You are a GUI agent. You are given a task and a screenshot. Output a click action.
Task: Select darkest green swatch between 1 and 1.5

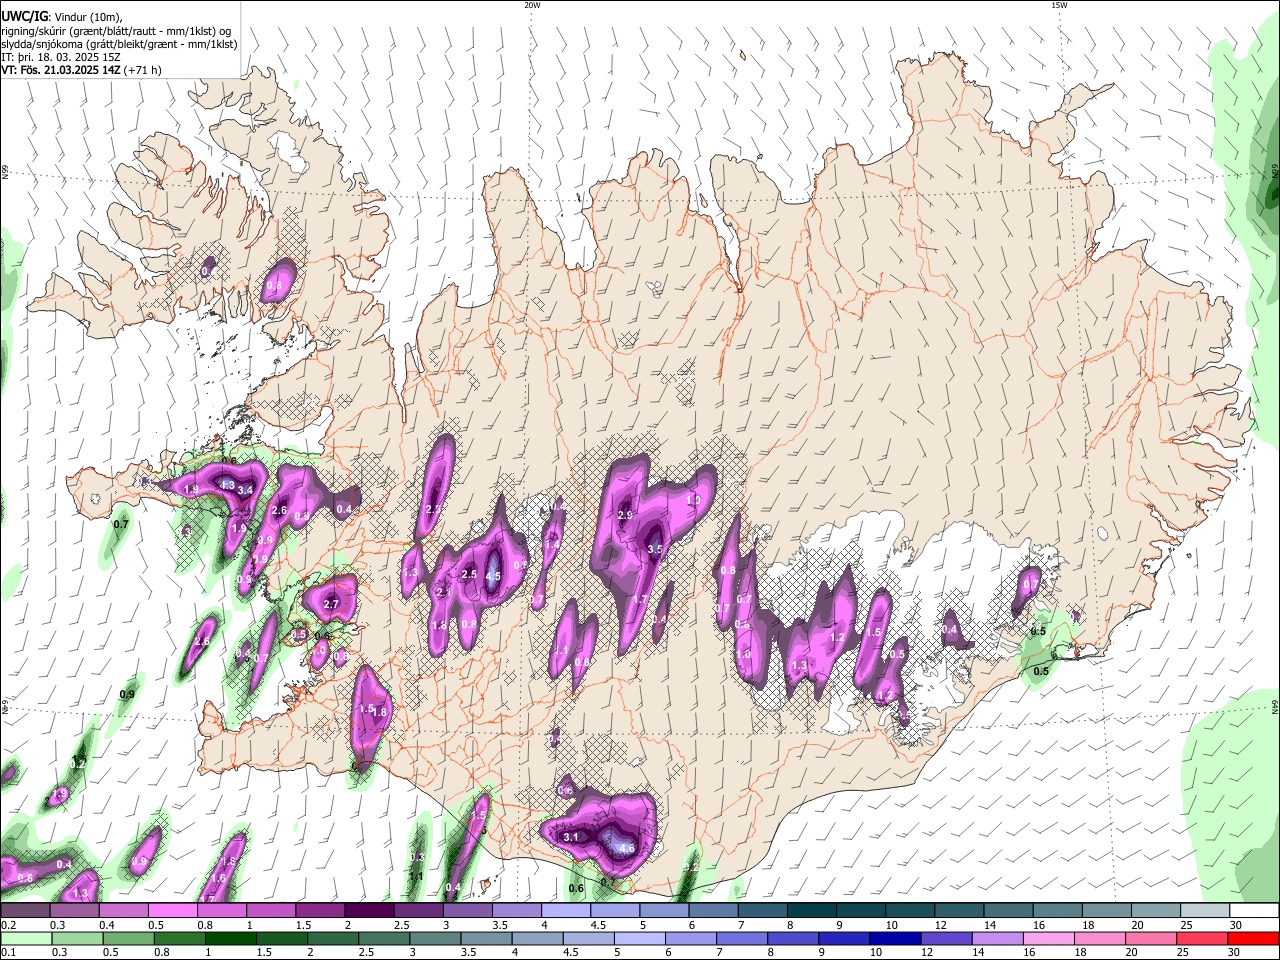pyautogui.click(x=229, y=938)
